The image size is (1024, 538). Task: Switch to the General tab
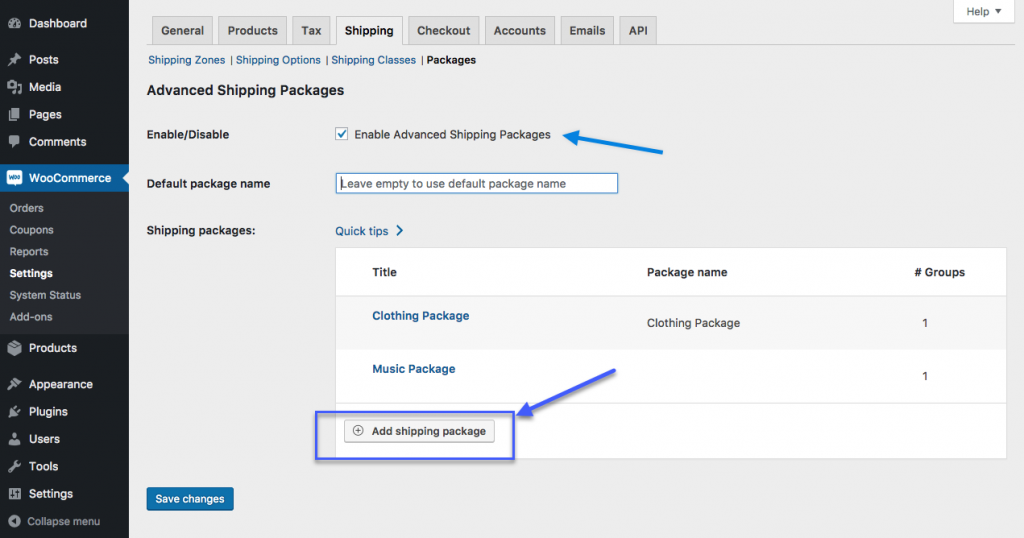[x=182, y=30]
